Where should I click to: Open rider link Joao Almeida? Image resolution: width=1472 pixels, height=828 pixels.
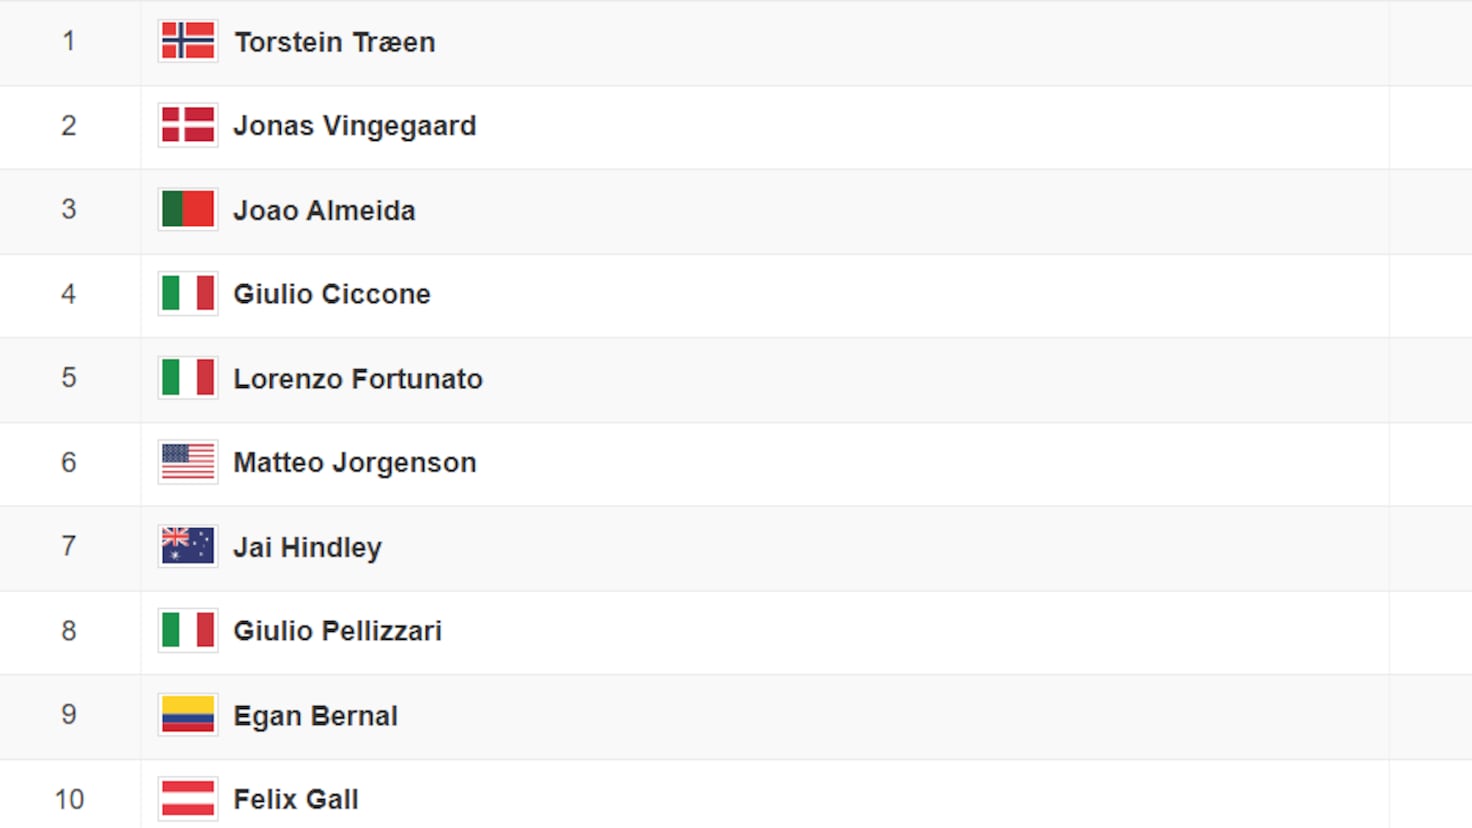tap(324, 210)
